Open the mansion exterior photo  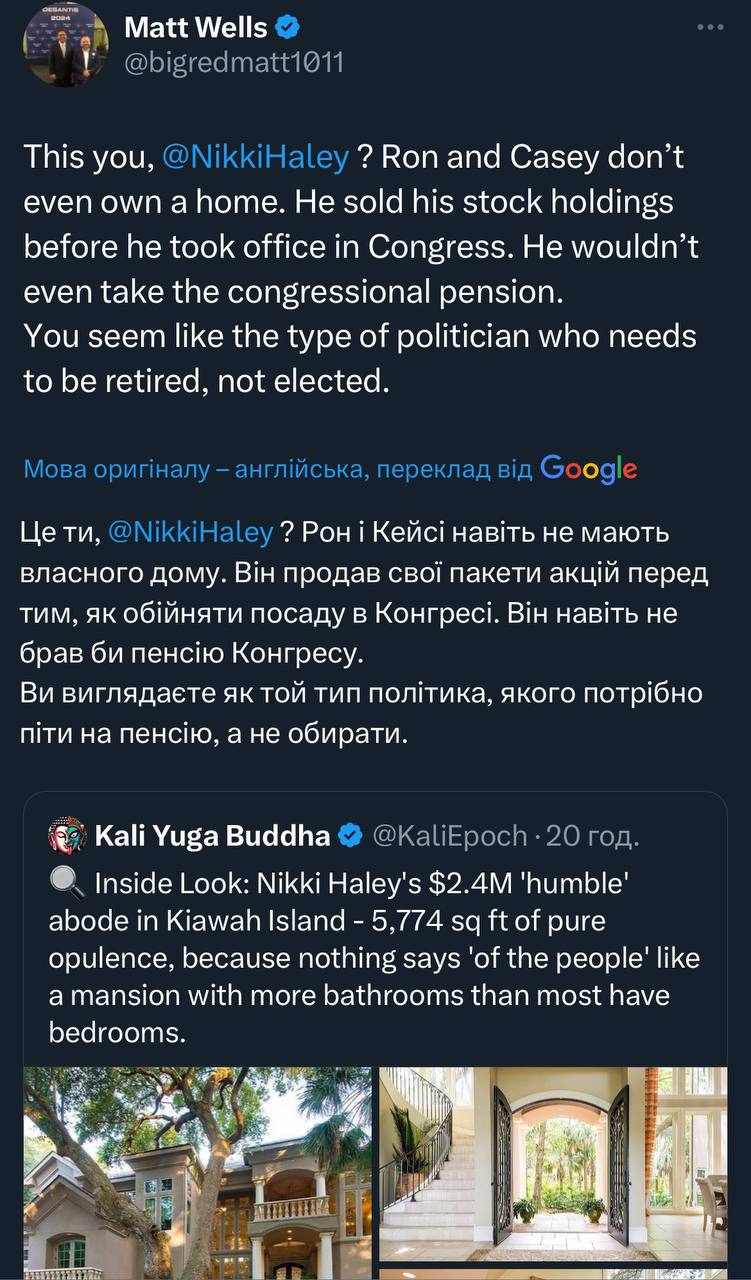pyautogui.click(x=197, y=1172)
